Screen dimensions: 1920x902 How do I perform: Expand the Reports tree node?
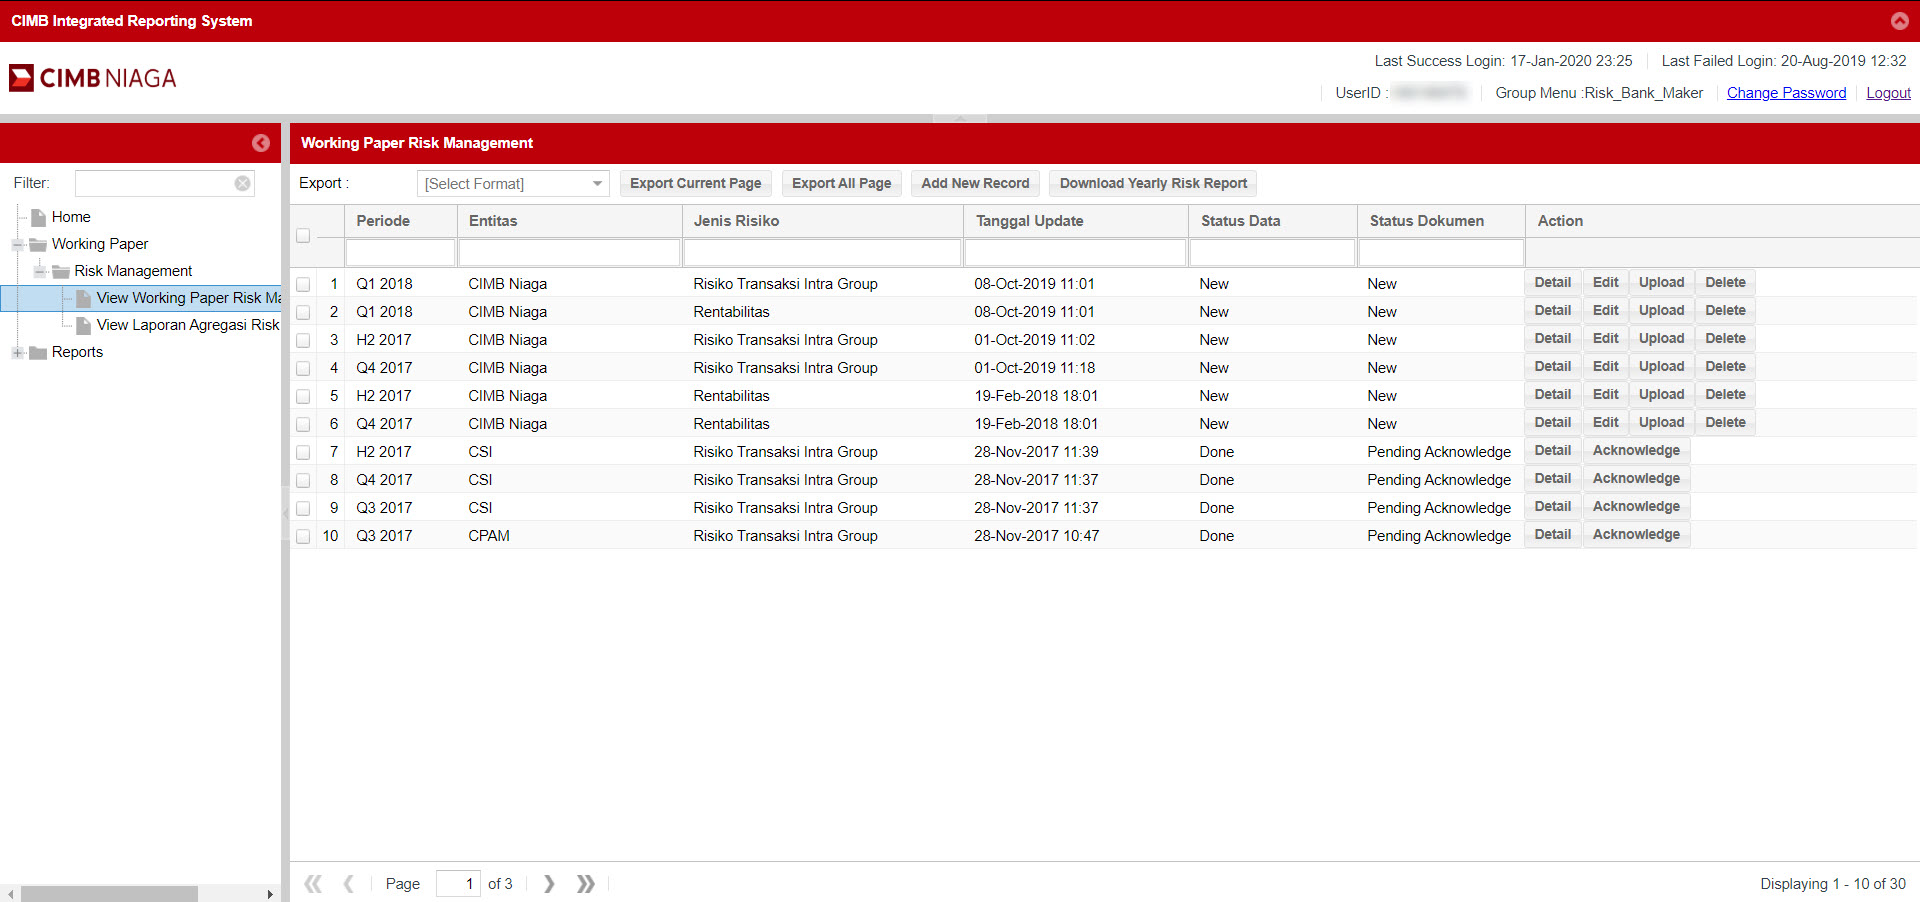click(18, 352)
